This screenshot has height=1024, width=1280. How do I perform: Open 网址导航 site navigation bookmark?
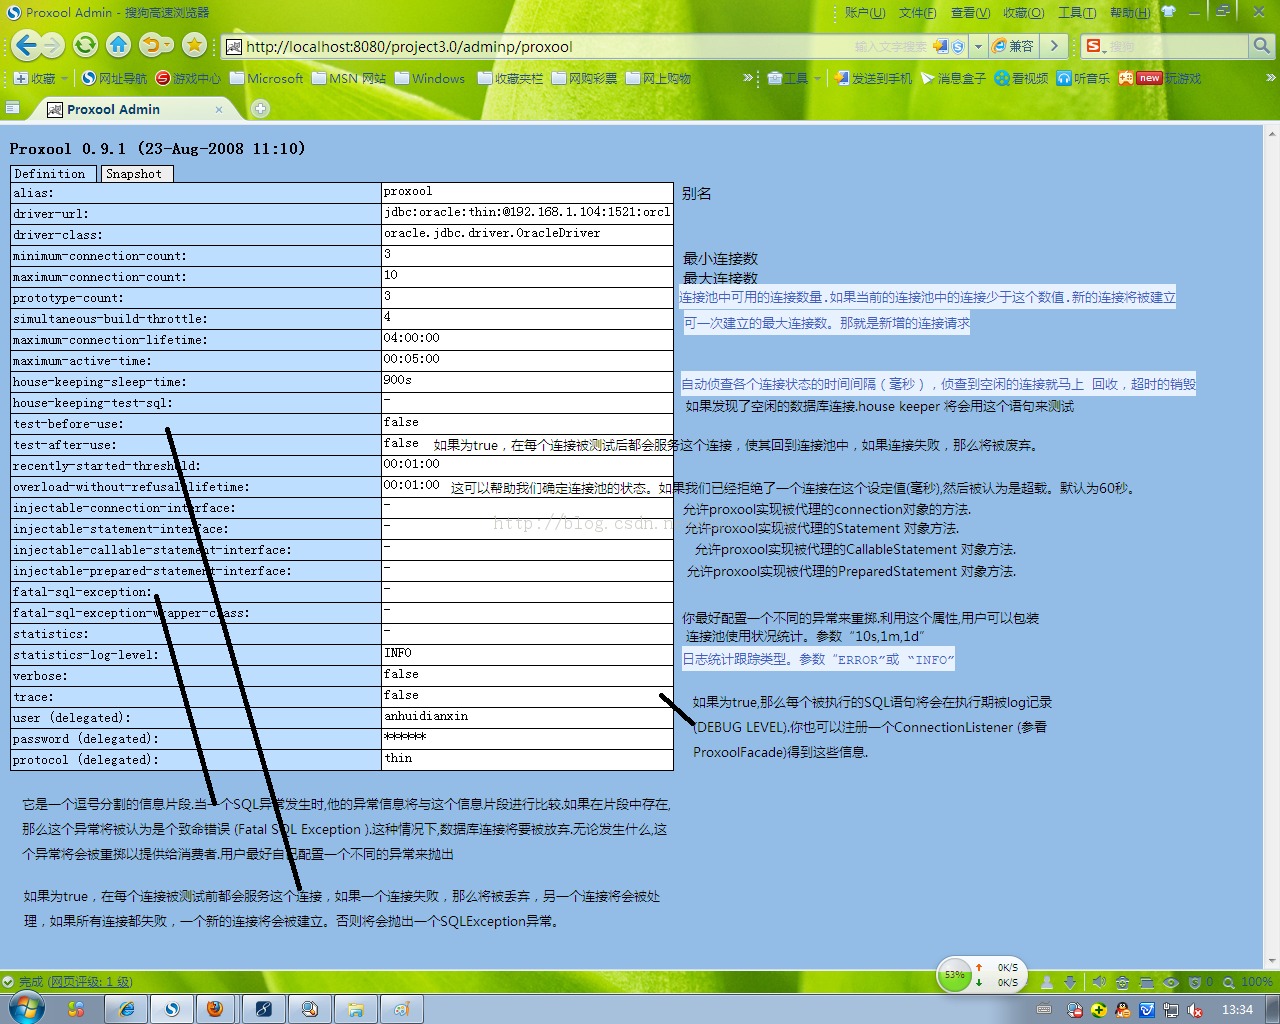114,78
